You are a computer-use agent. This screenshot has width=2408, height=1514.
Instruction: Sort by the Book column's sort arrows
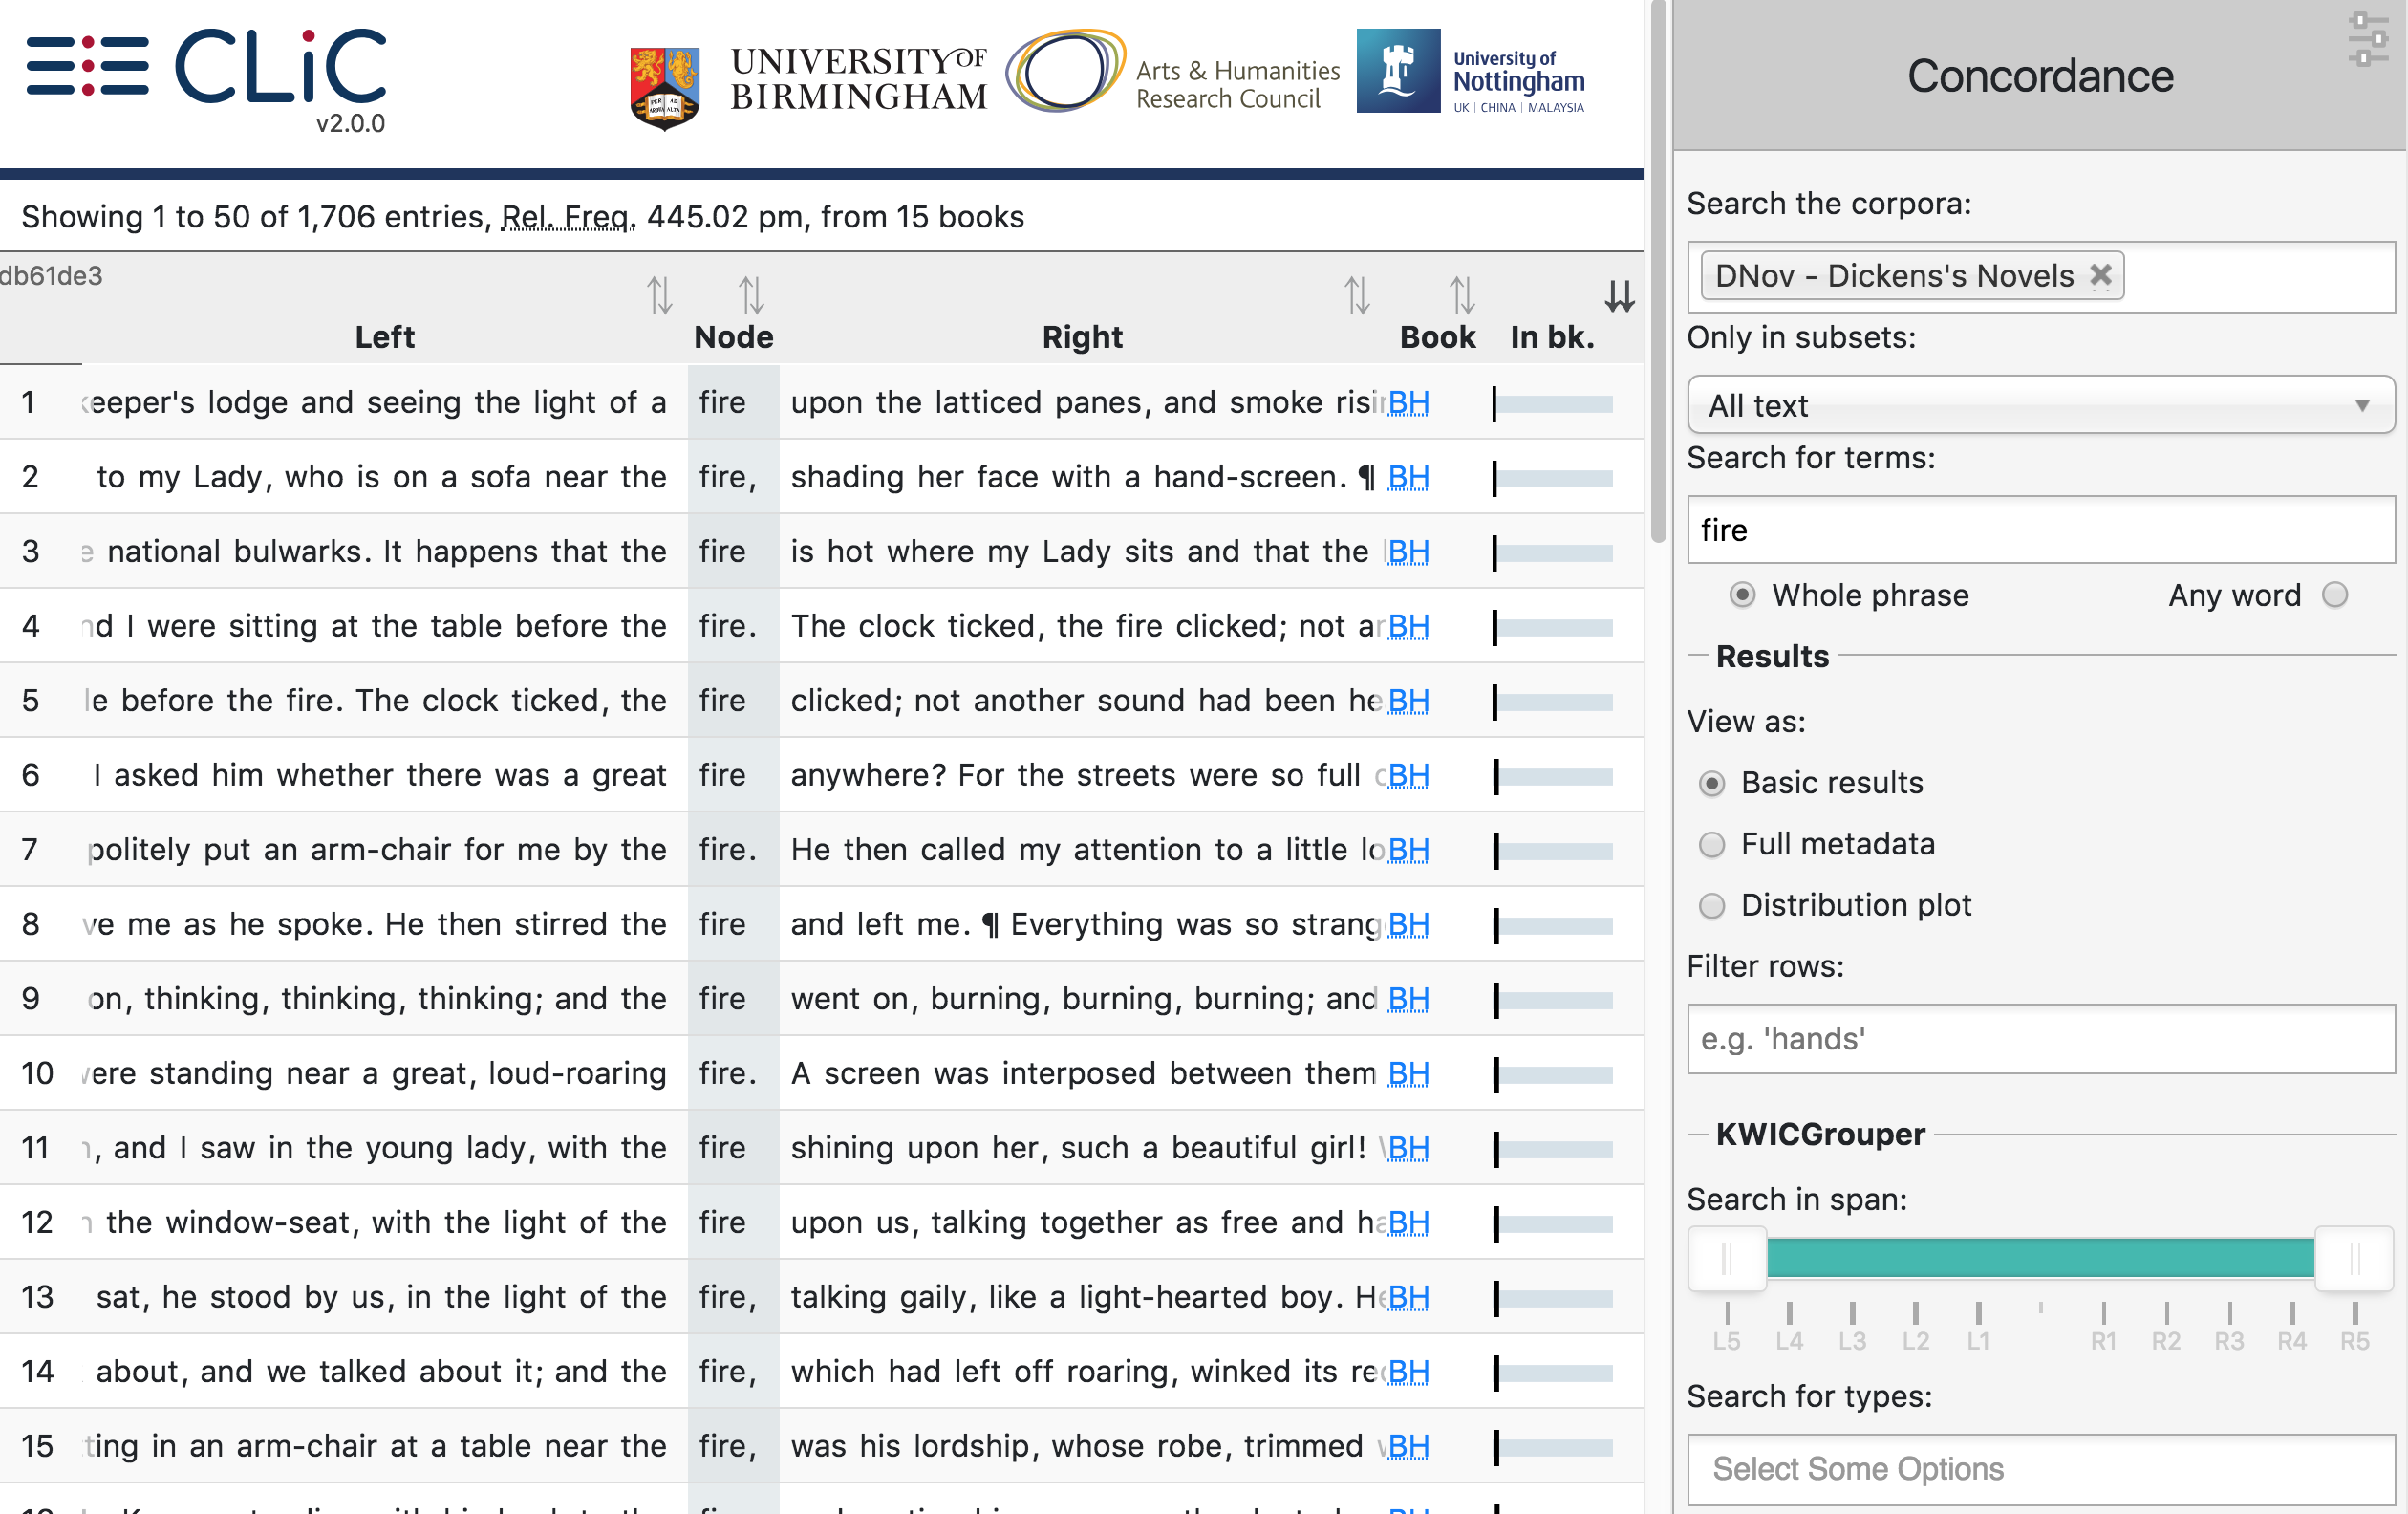pyautogui.click(x=1462, y=295)
